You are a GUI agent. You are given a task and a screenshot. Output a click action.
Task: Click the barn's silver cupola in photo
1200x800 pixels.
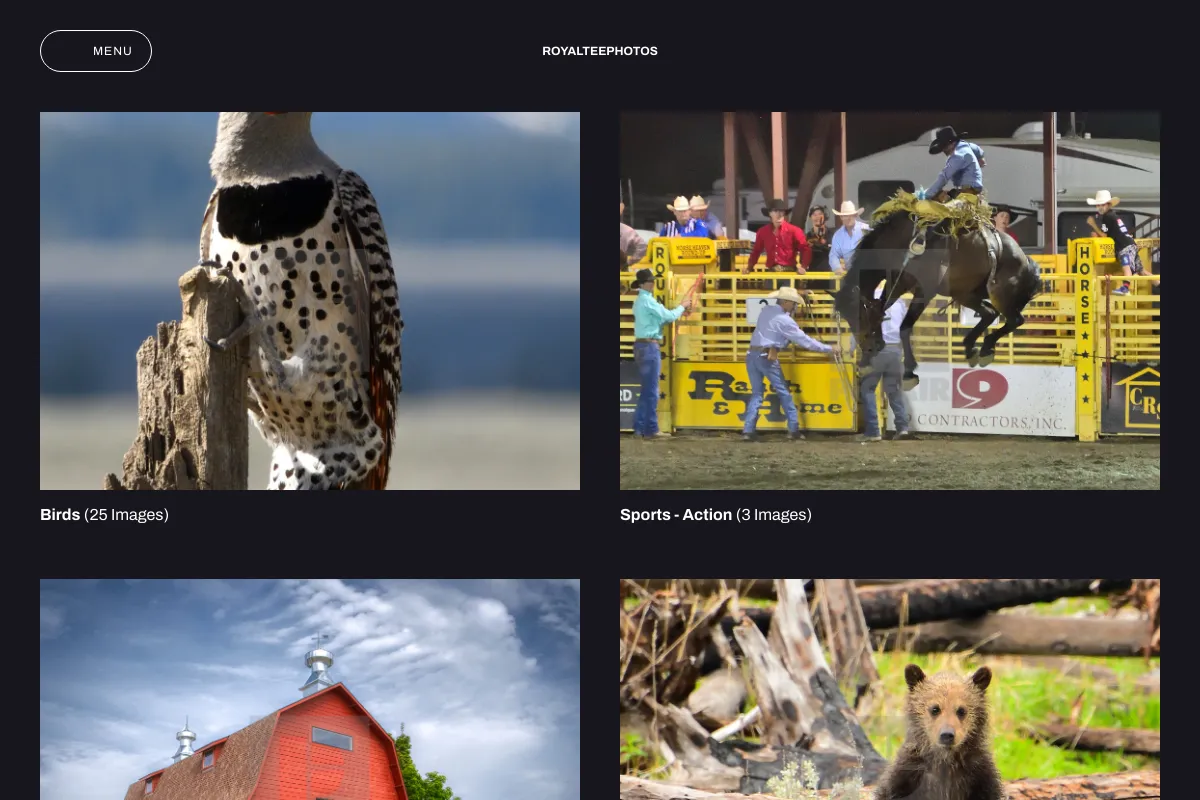[x=318, y=662]
